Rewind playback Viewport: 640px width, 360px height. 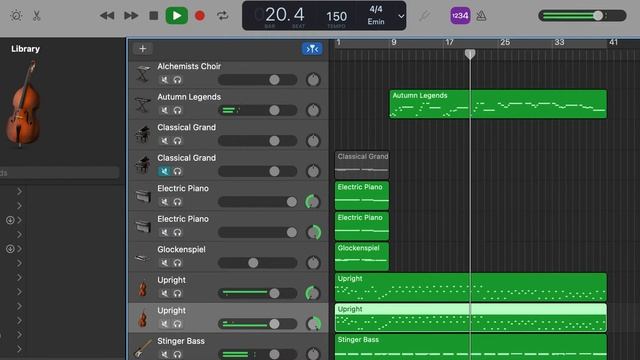pyautogui.click(x=107, y=16)
